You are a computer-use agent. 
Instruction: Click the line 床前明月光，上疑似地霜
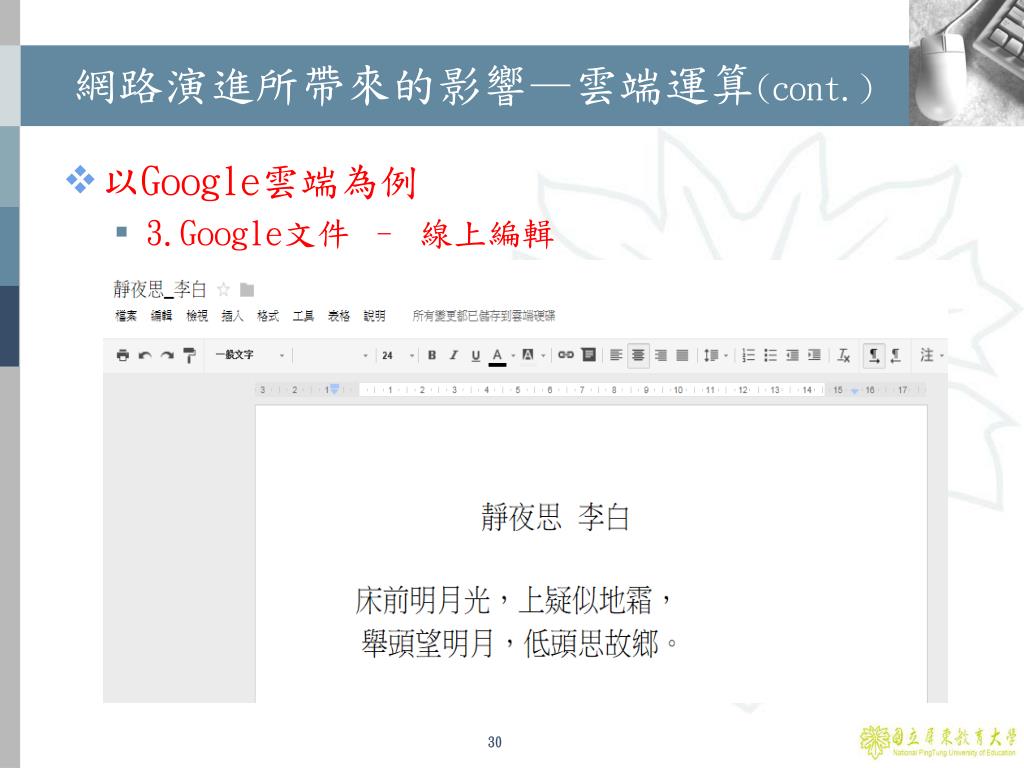point(513,600)
